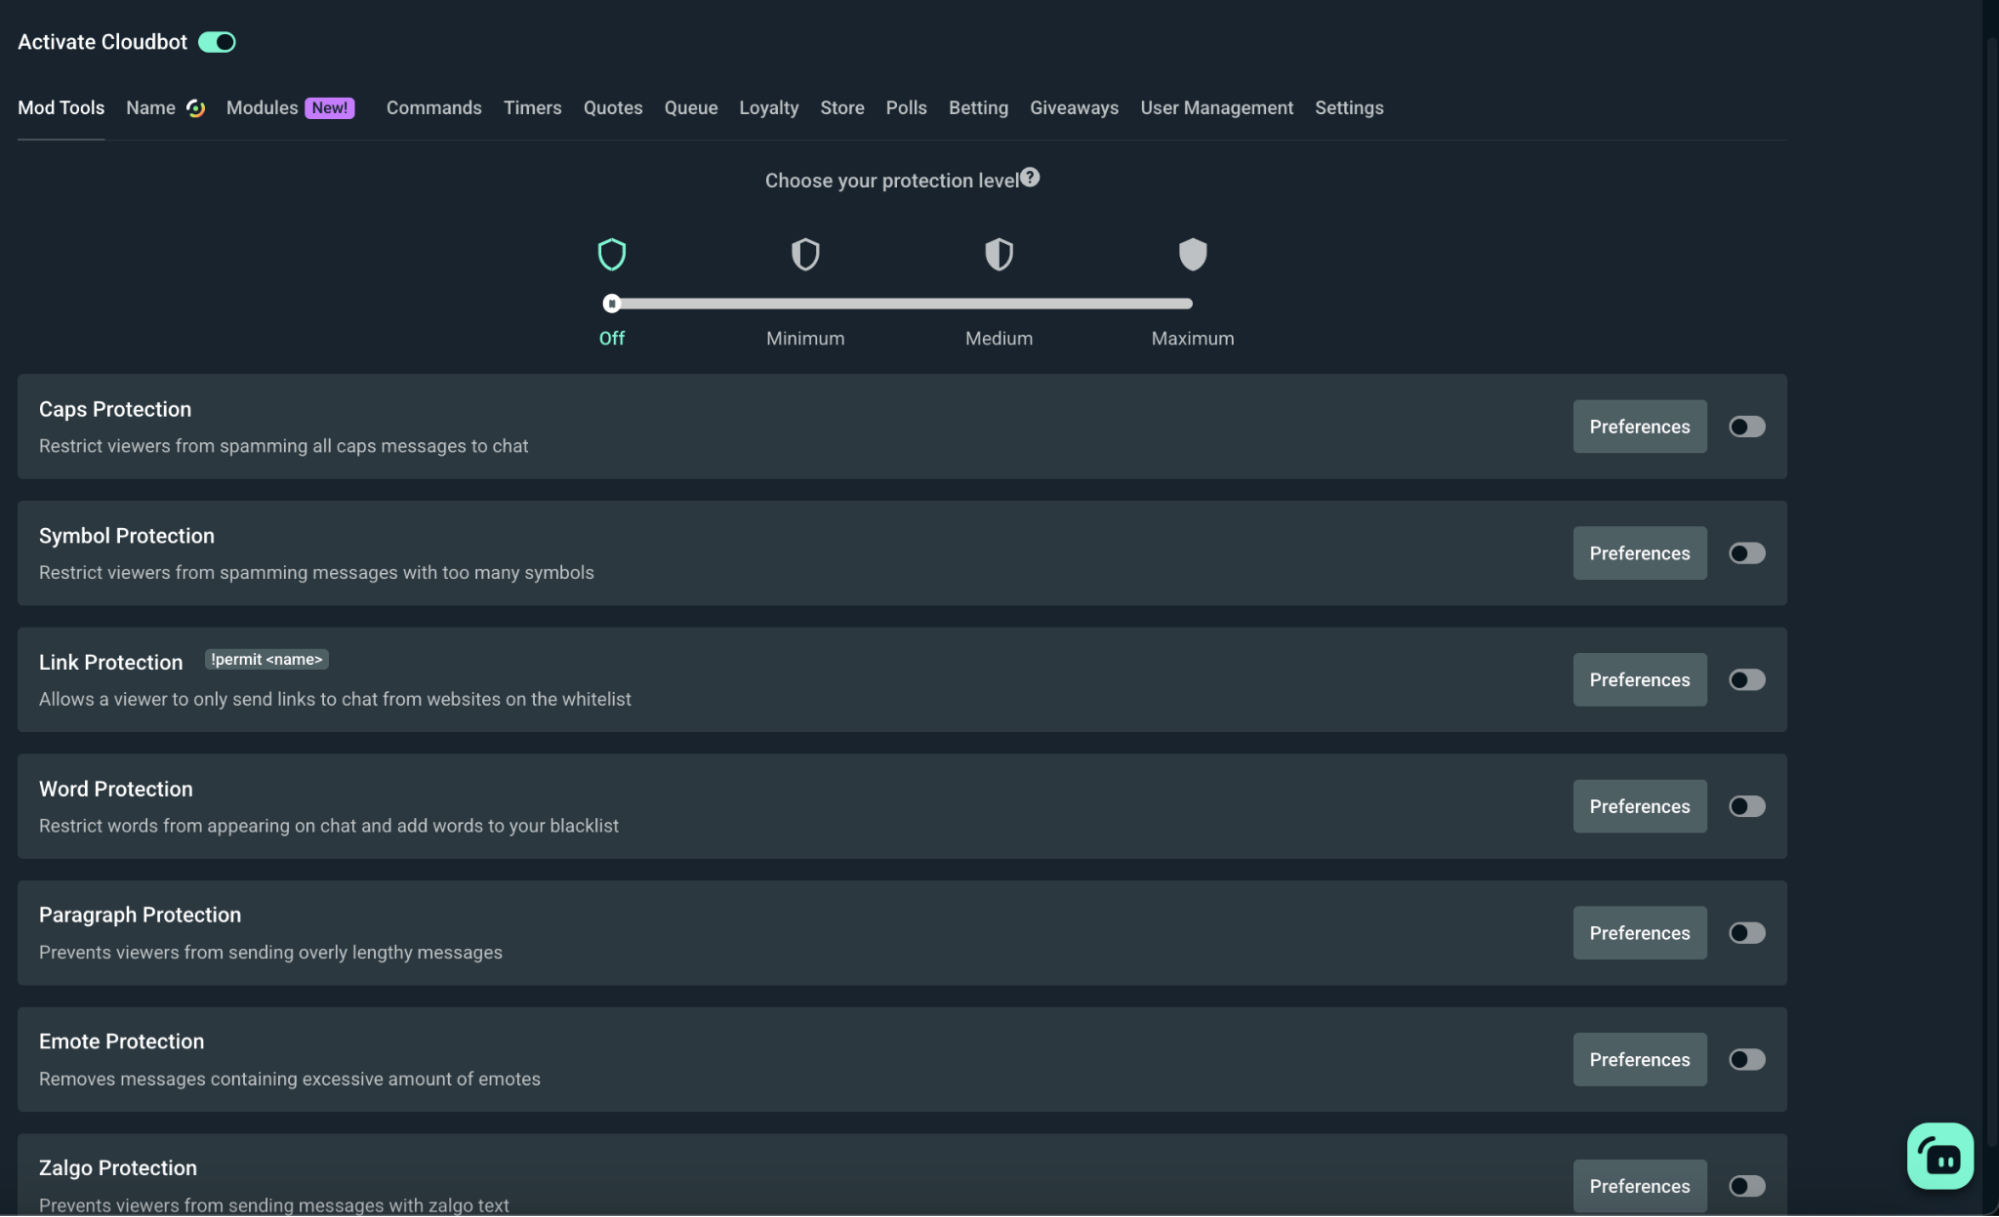Screen dimensions: 1999x1217
Task: Enable Emote Protection
Action: pos(1746,1059)
